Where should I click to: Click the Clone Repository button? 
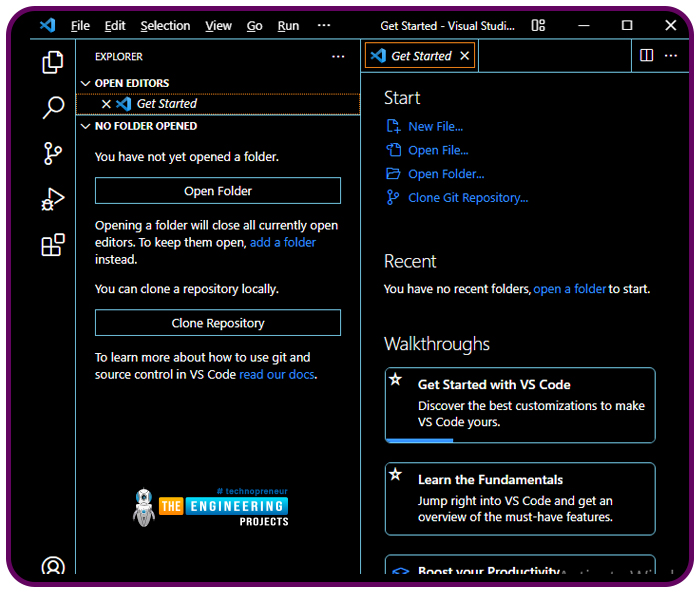pos(218,323)
